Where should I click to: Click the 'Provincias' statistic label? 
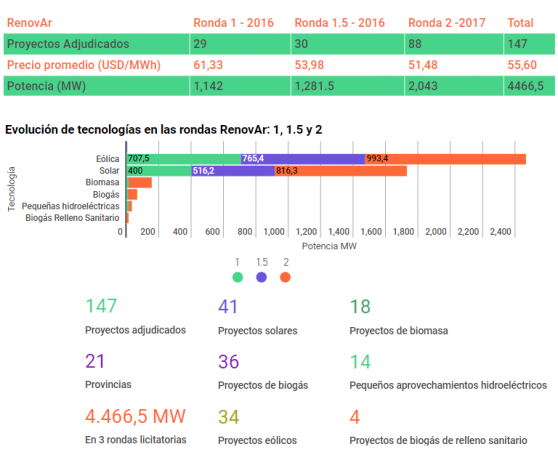108,384
